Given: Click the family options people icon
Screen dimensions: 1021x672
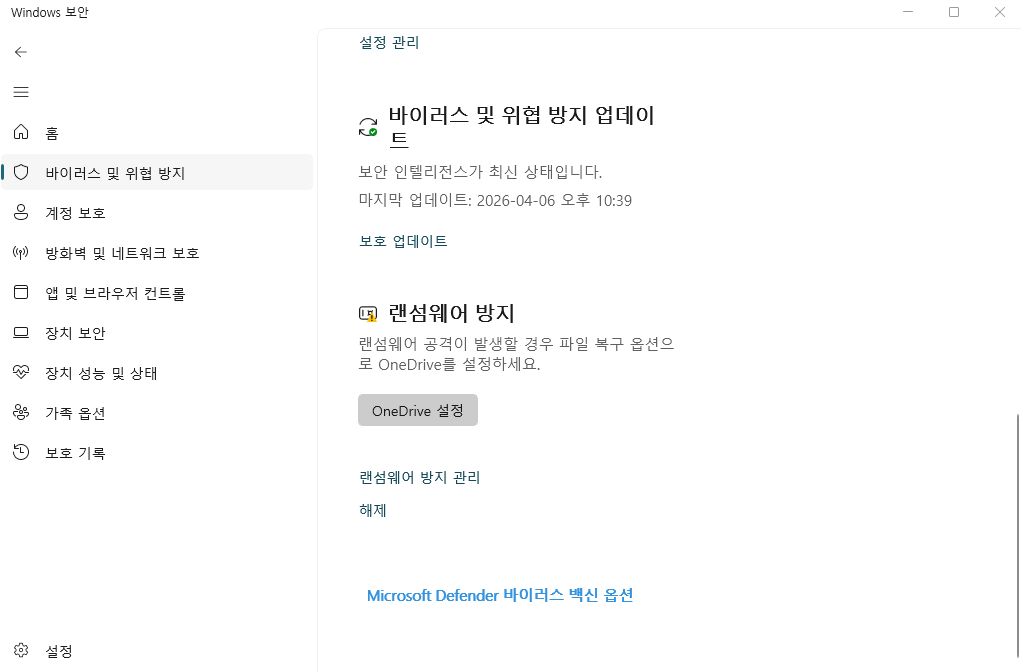Looking at the screenshot, I should coord(21,412).
